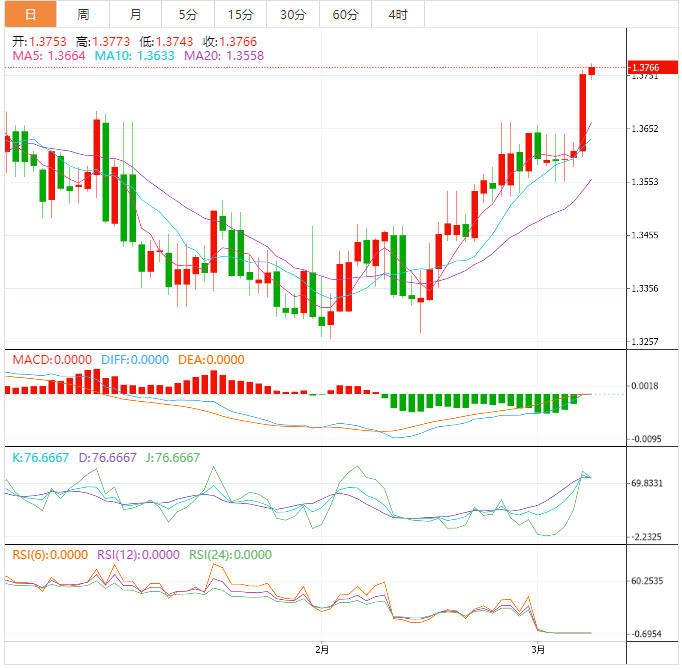
Task: Show the 30分 chart interval
Action: tap(293, 14)
